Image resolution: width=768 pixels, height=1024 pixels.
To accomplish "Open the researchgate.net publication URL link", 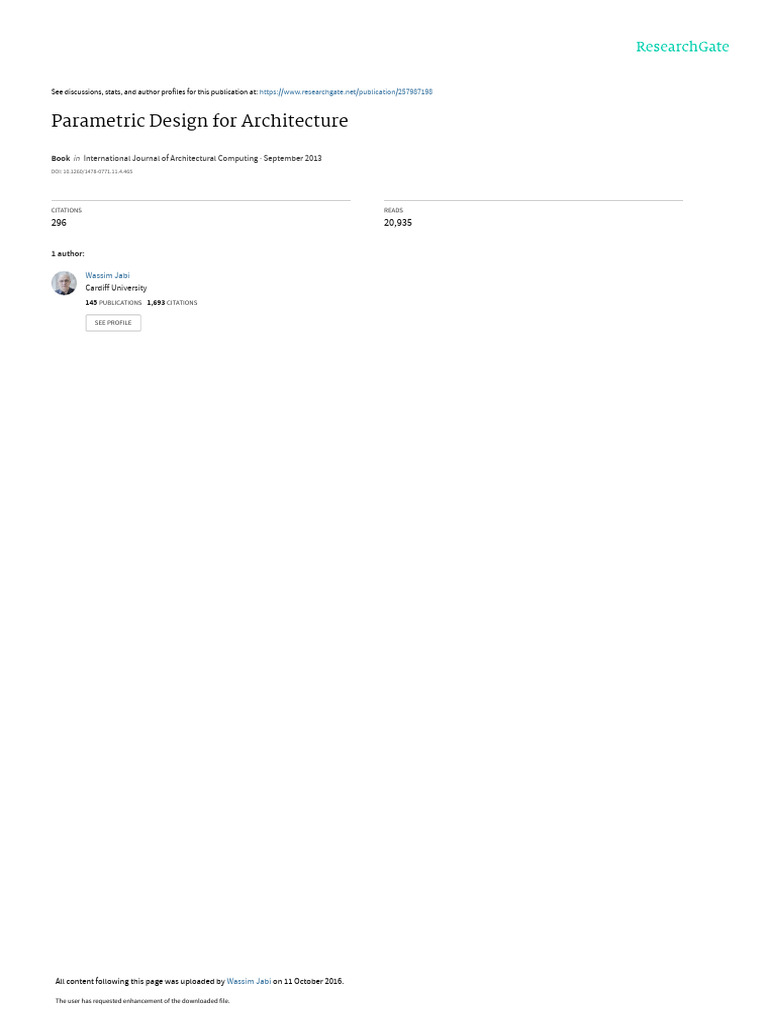I will point(345,92).
